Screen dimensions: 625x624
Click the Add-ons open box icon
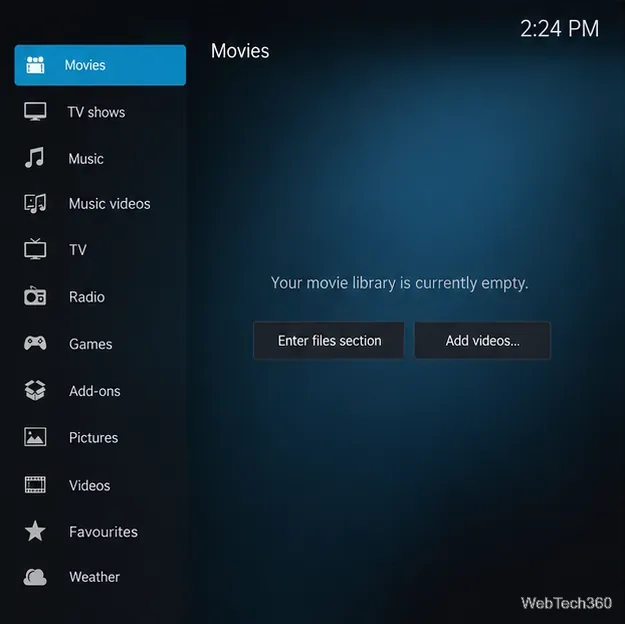click(35, 390)
